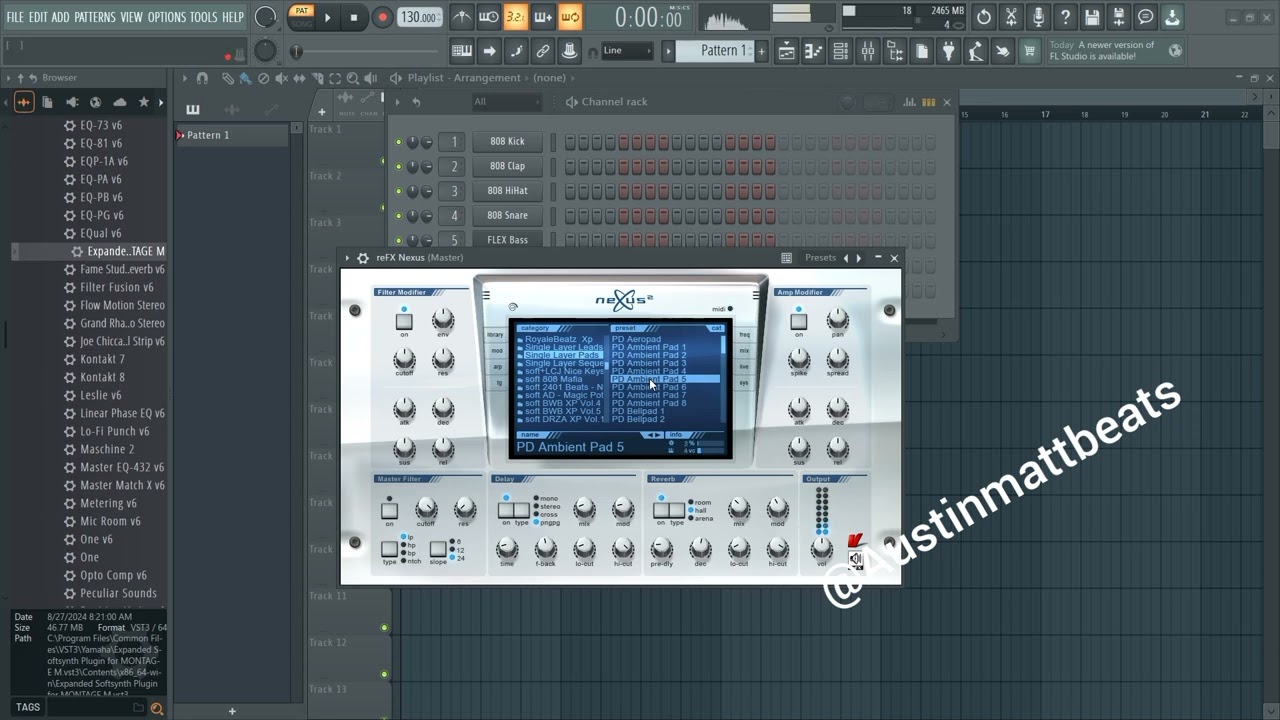Click the export download icon in toolbar
The image size is (1280, 720).
(x=1172, y=17)
